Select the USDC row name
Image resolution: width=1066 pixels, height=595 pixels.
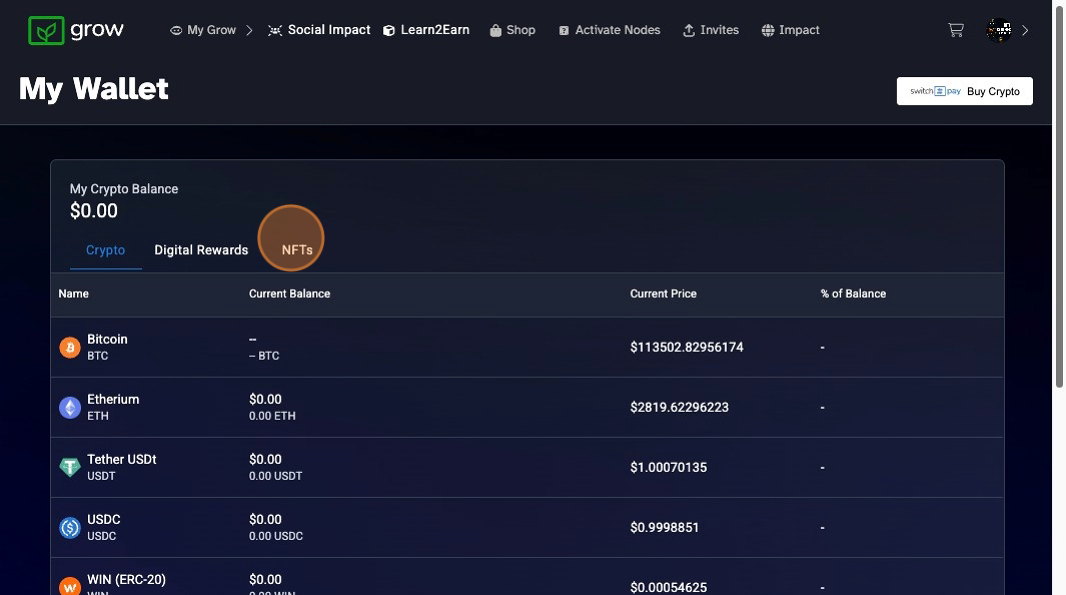[x=104, y=520]
